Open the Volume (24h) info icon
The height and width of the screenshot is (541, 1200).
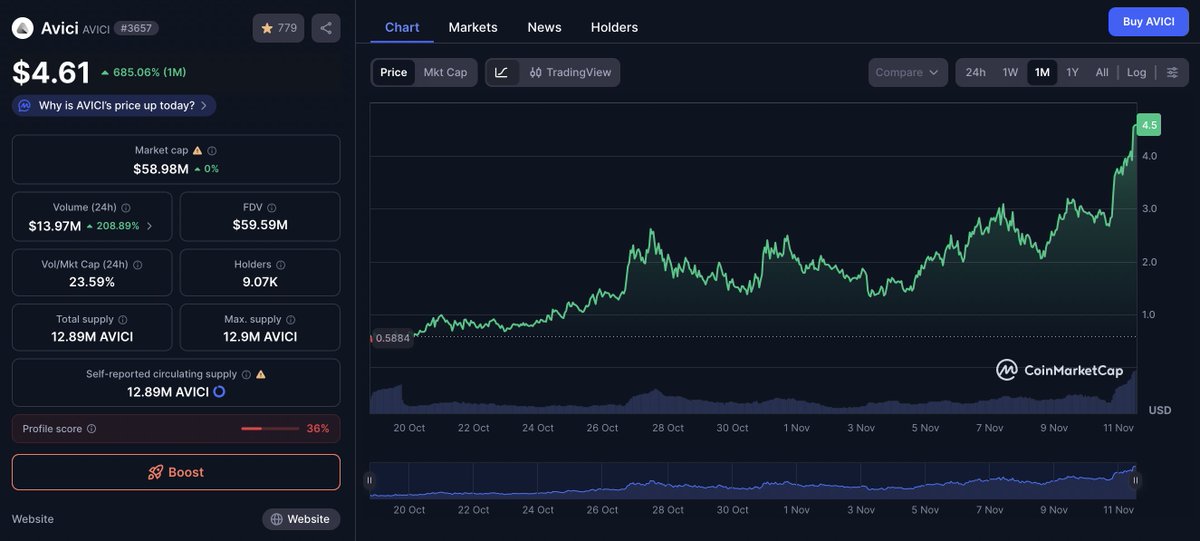[x=126, y=207]
